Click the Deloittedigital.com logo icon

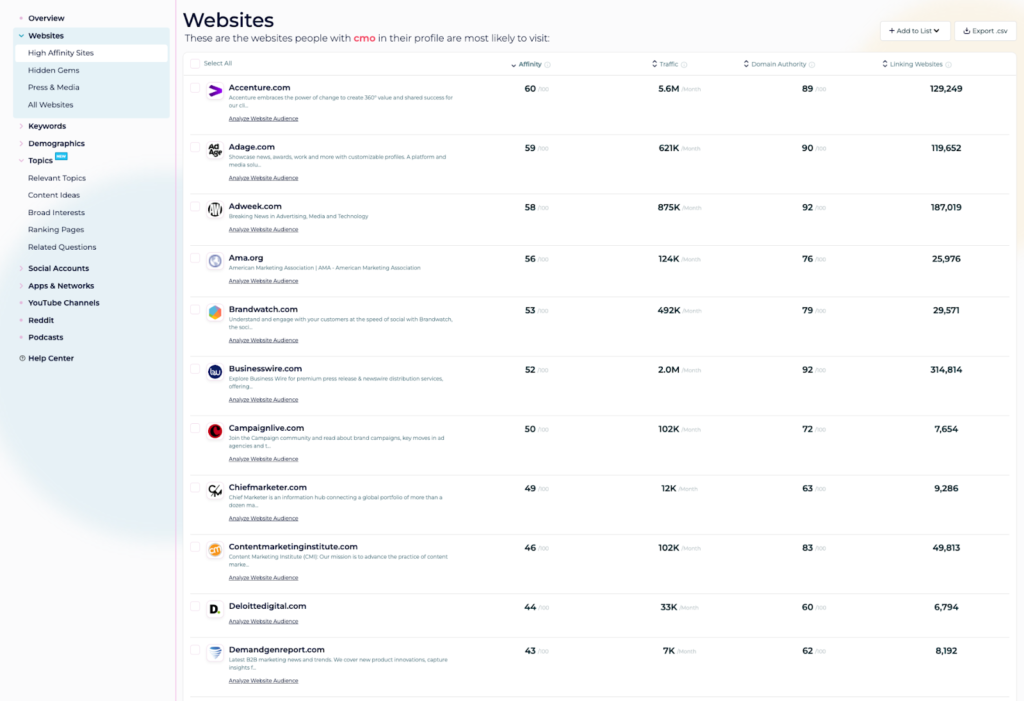click(214, 609)
